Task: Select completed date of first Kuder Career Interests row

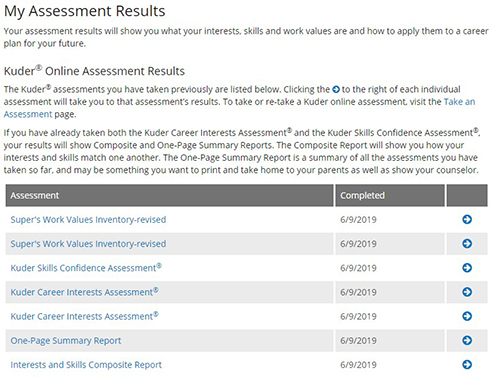Action: (358, 292)
